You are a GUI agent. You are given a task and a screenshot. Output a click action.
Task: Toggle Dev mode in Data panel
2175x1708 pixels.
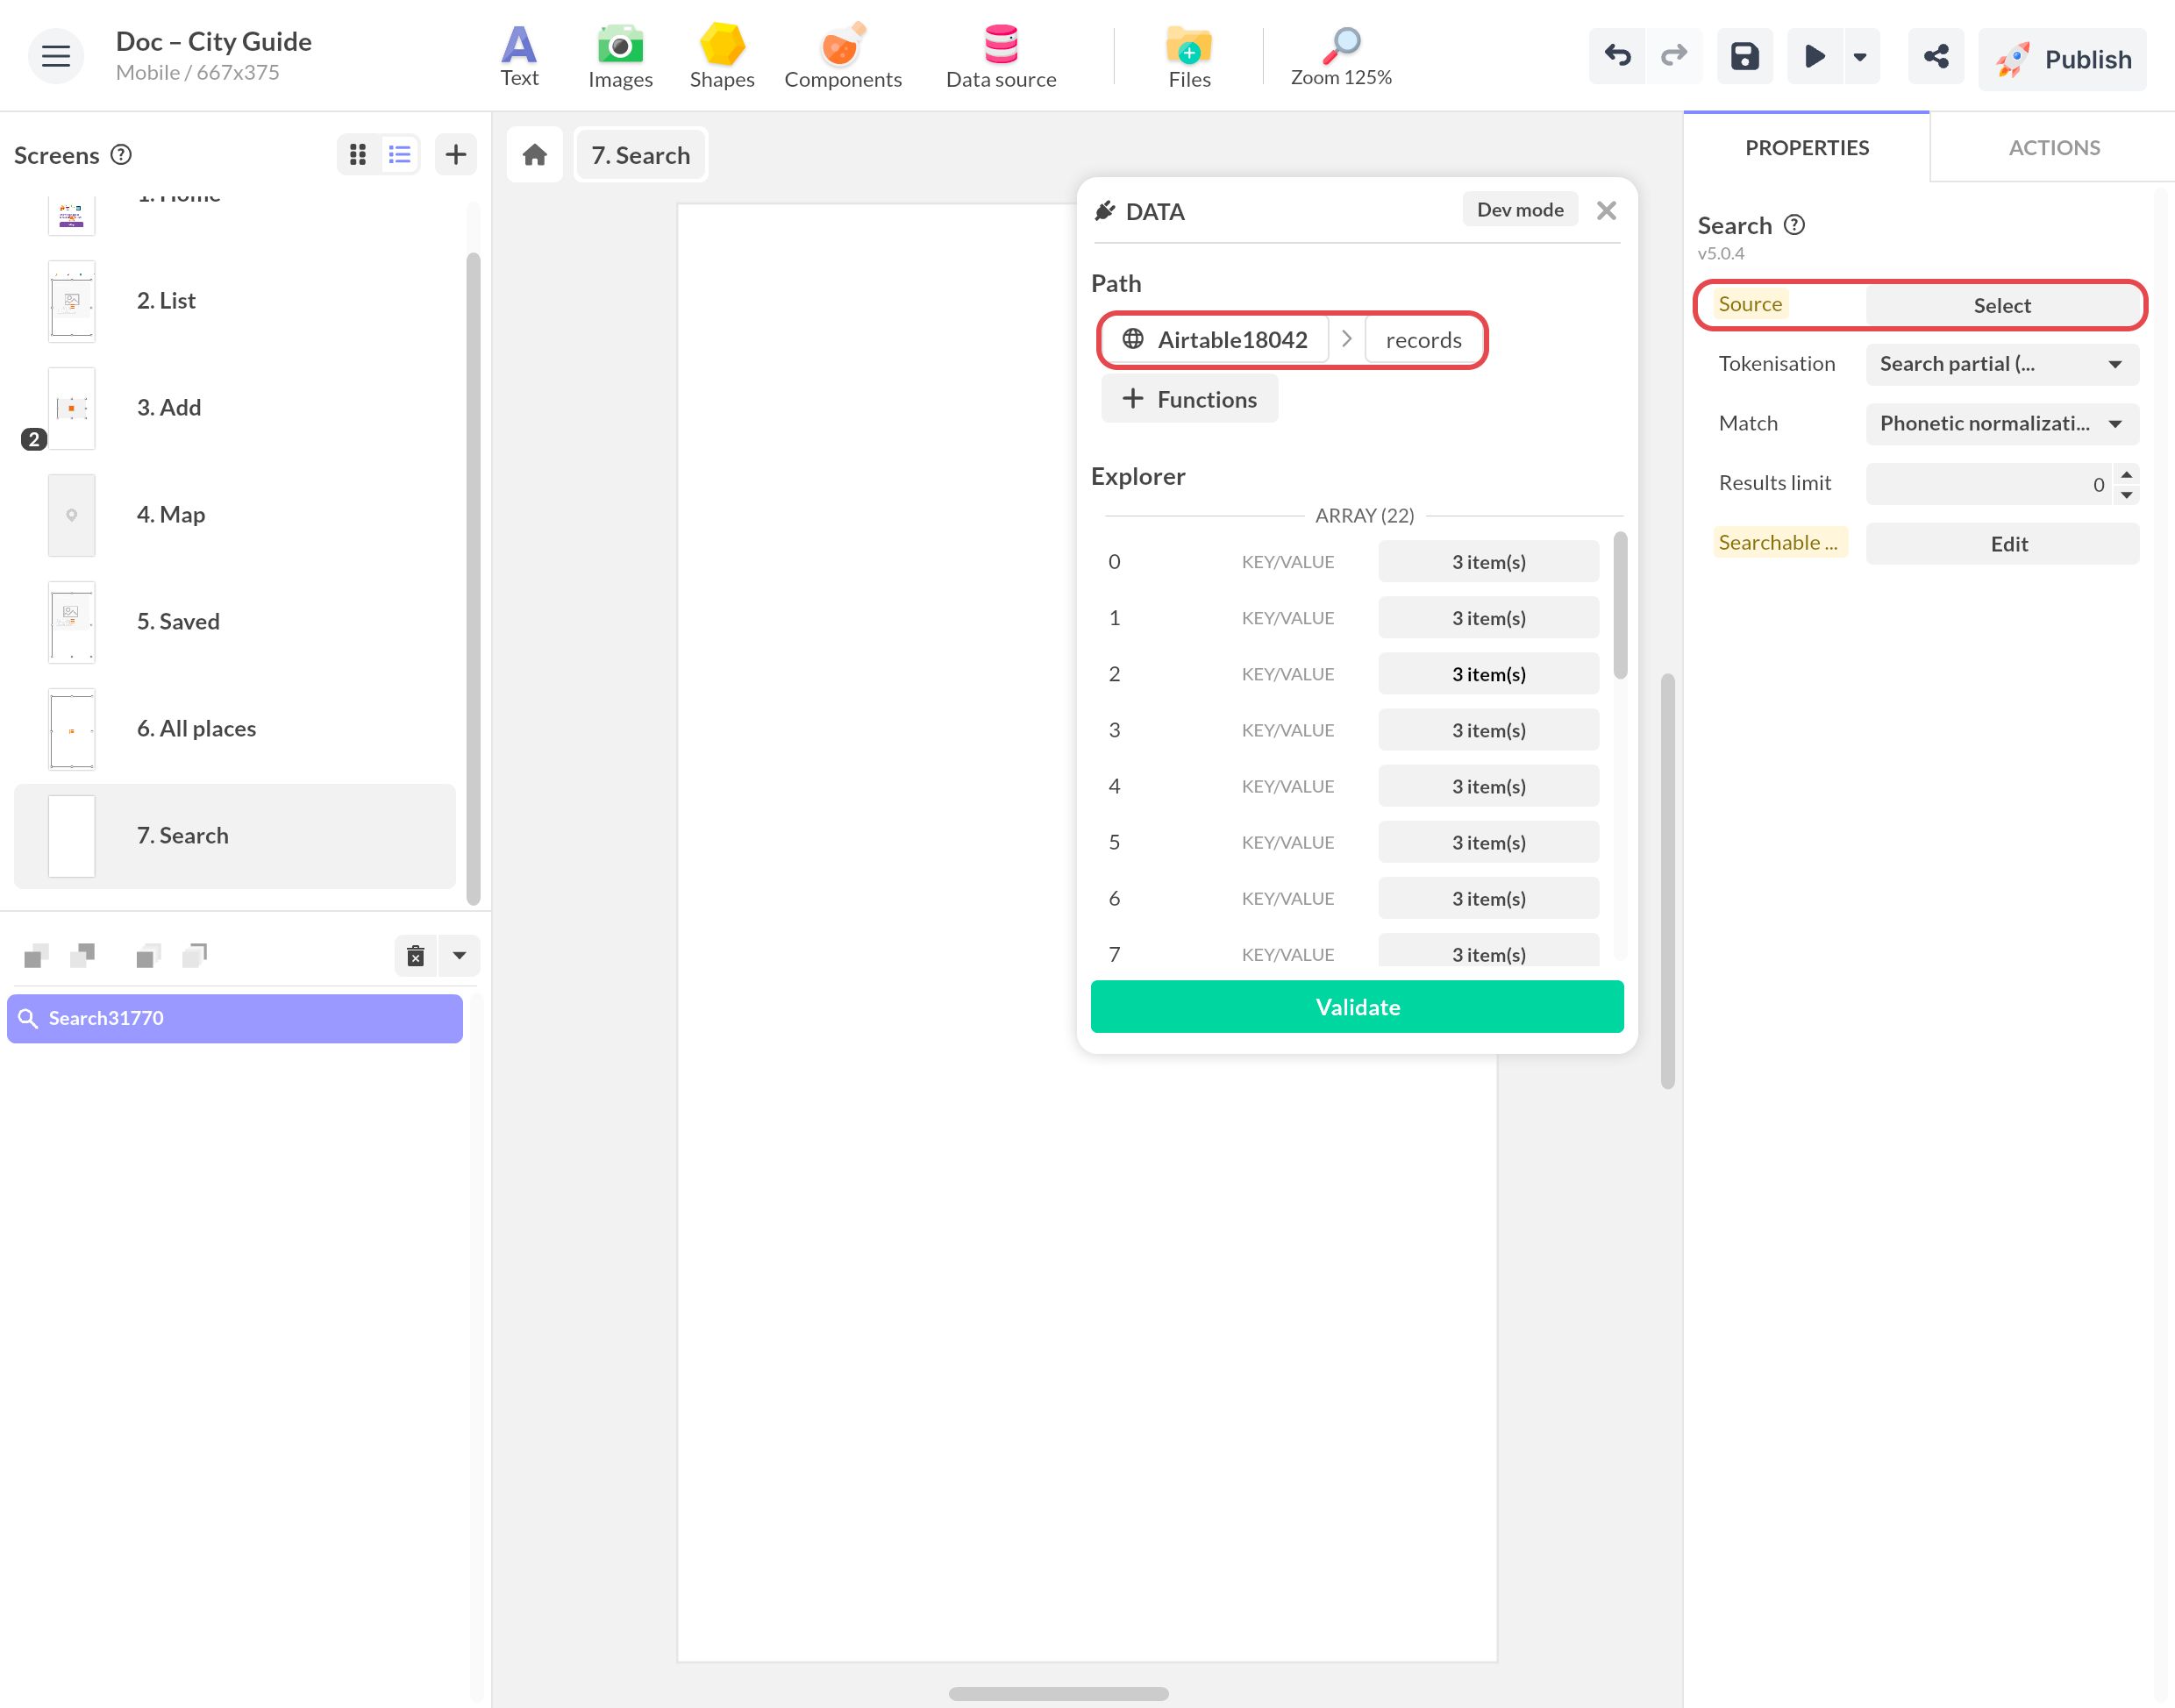1519,210
